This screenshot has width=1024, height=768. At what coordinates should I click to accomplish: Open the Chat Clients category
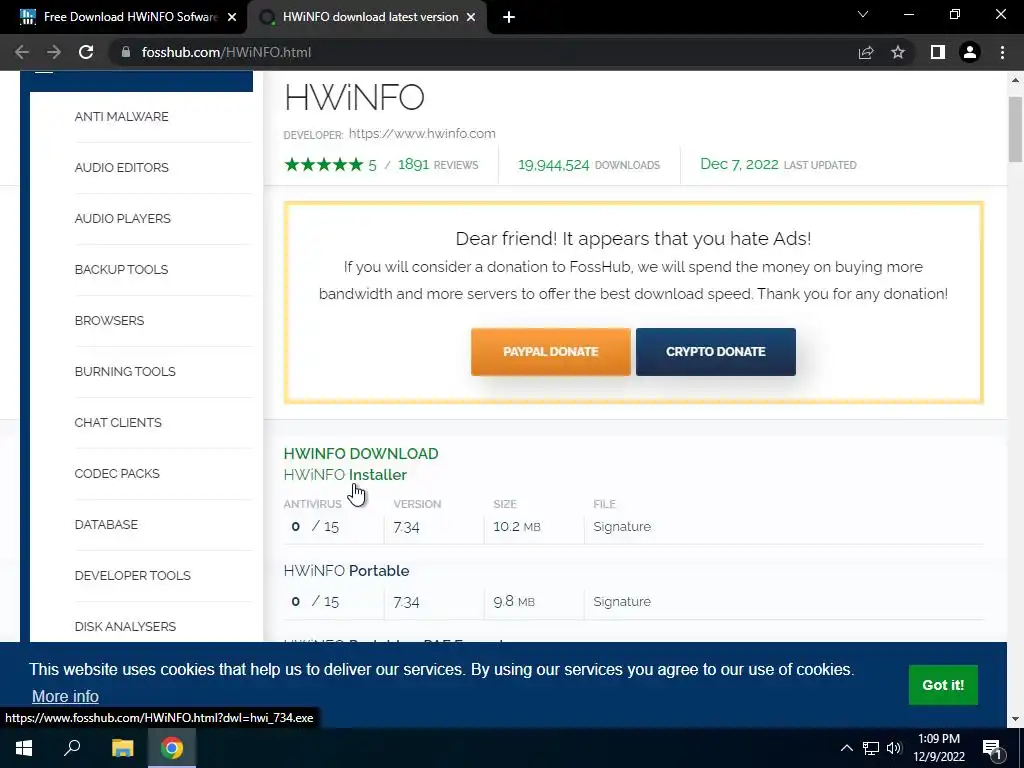tap(118, 423)
